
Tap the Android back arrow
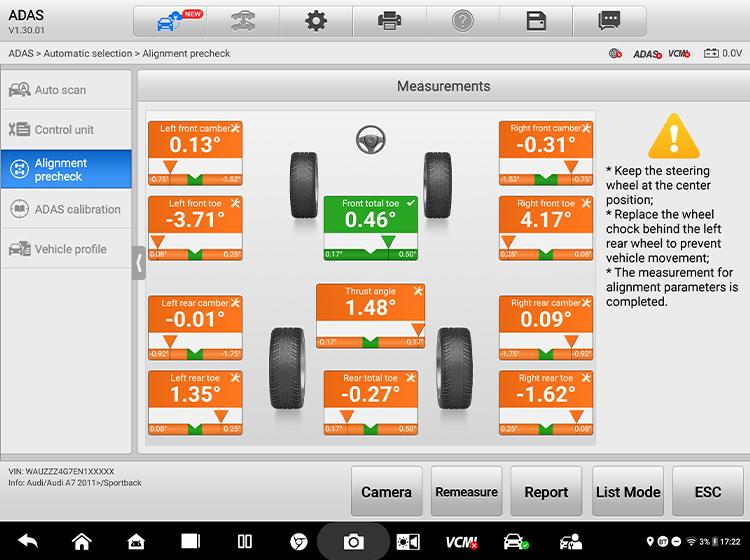click(x=28, y=541)
